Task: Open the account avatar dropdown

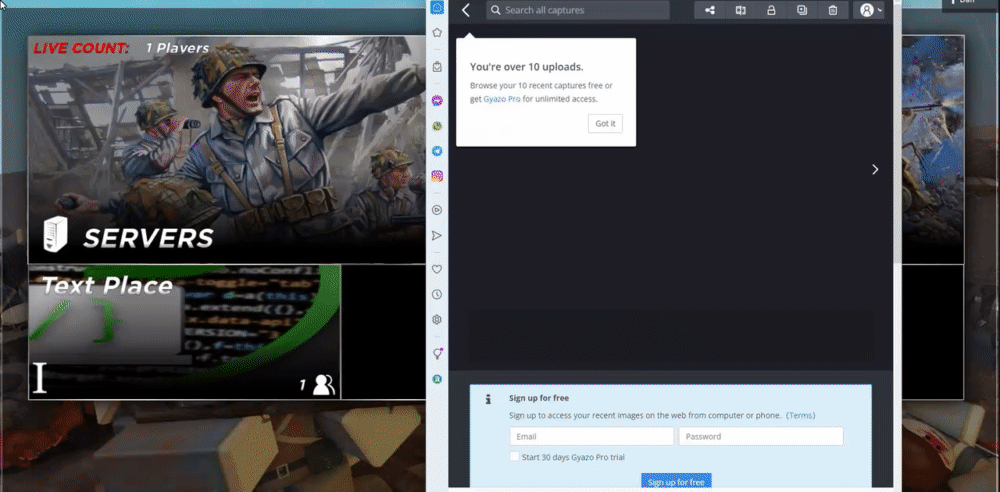Action: coord(871,10)
